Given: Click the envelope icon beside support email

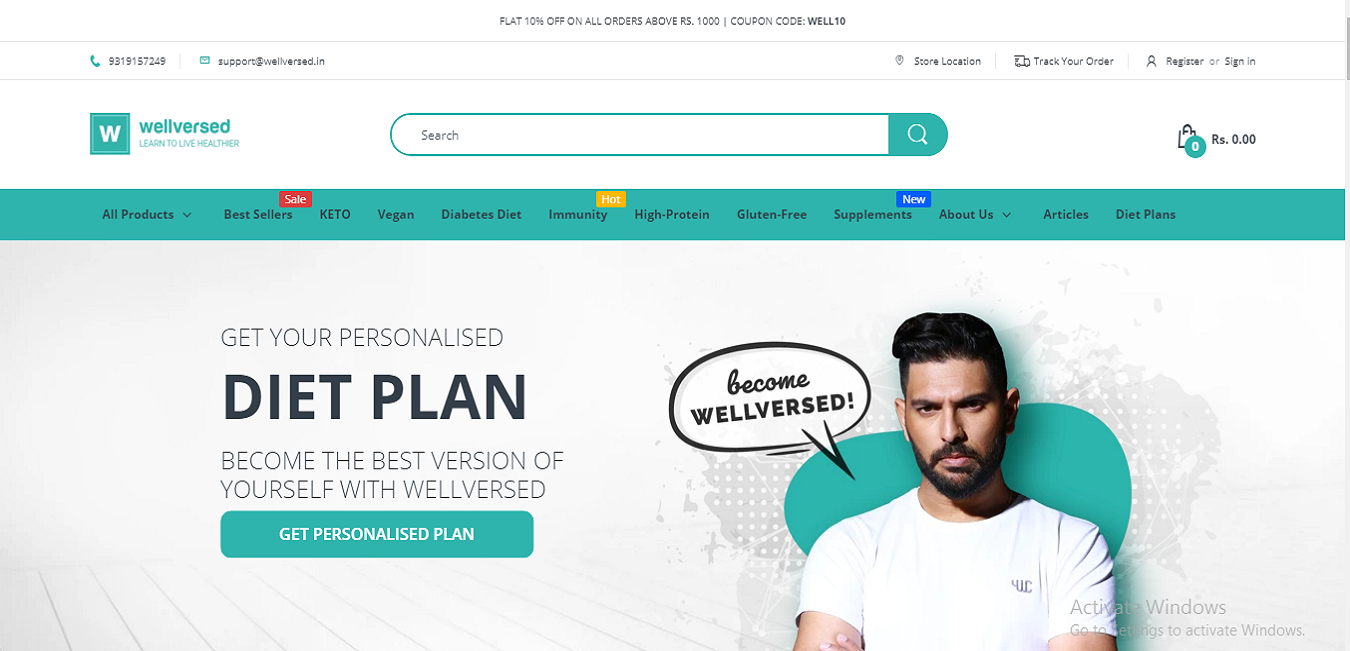Looking at the screenshot, I should (205, 61).
